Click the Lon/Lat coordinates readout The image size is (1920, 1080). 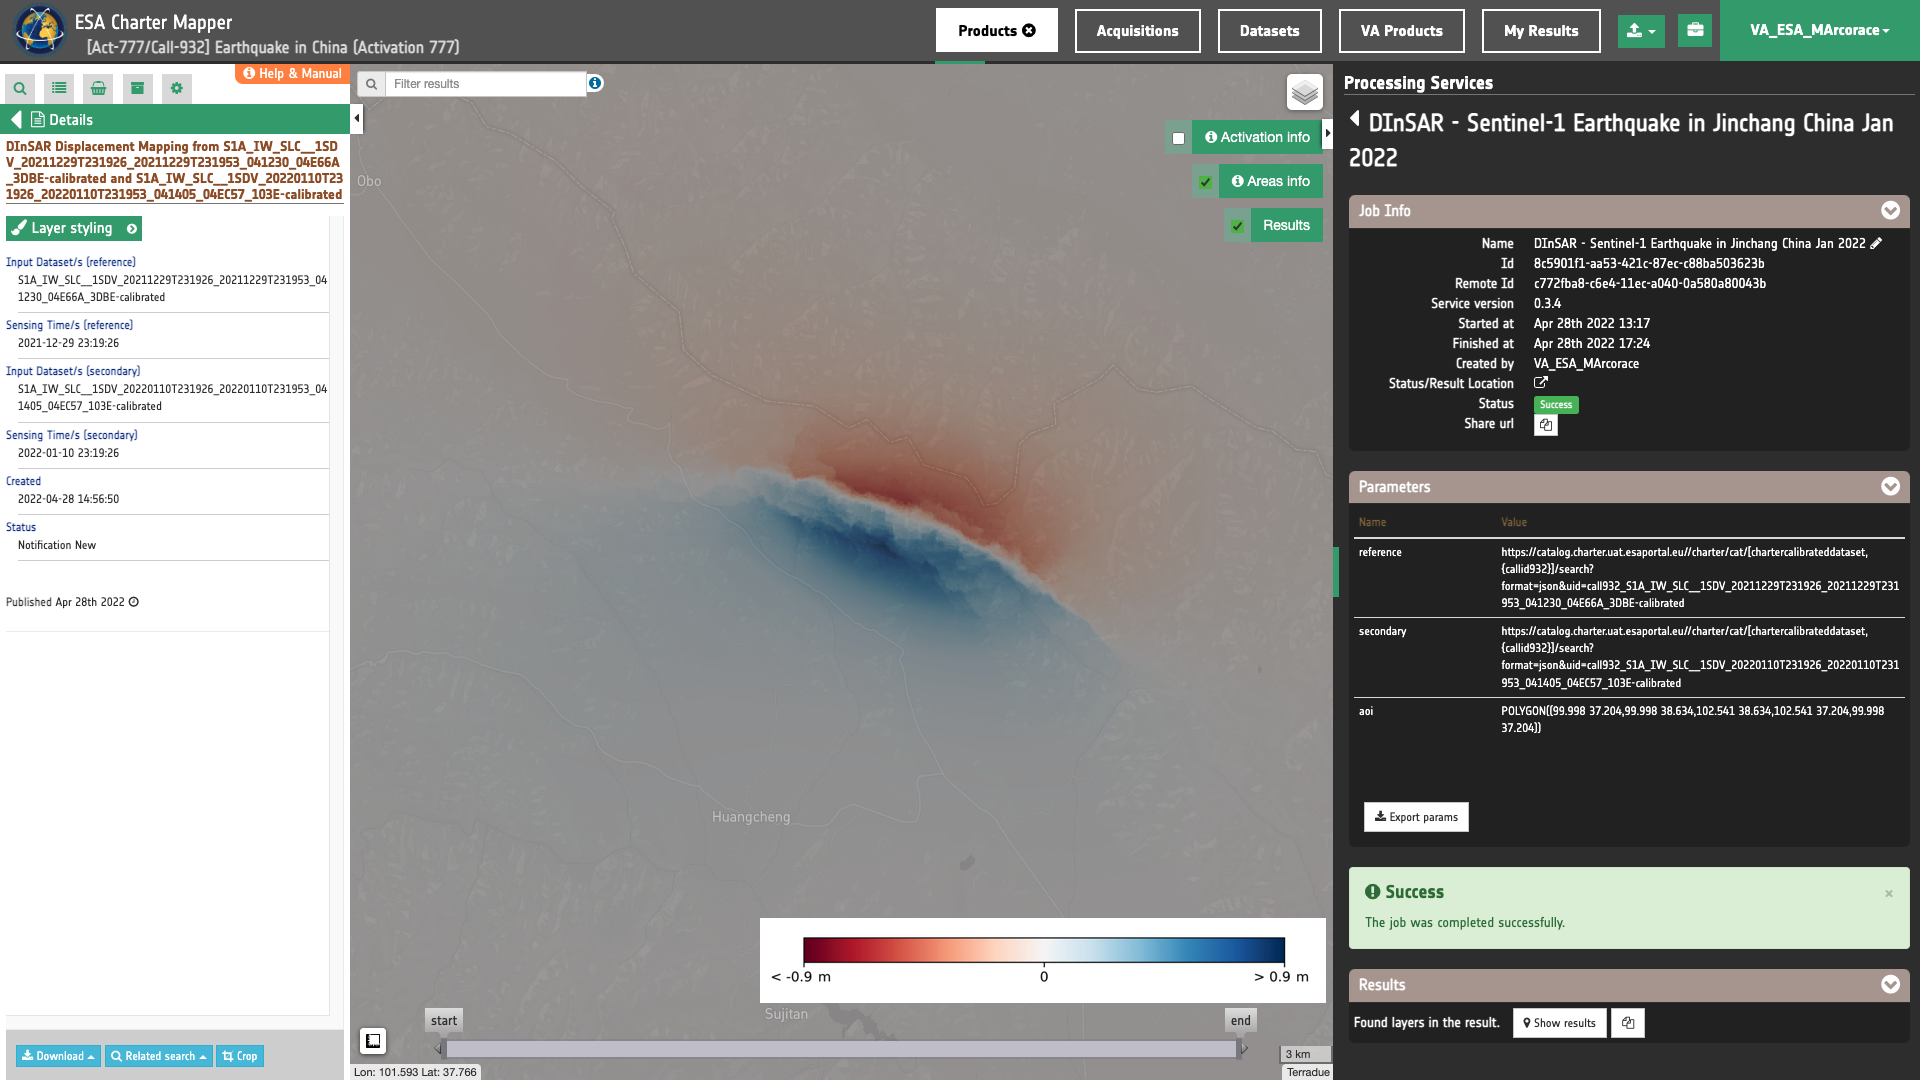(415, 1072)
